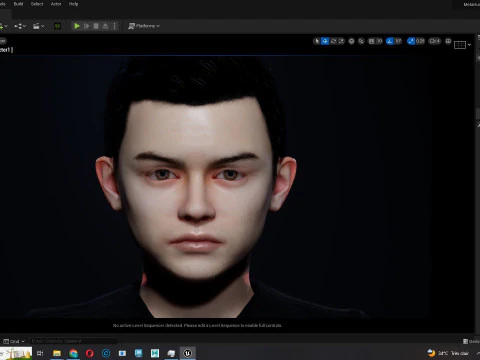
Task: Click the green Play button
Action: (x=77, y=26)
